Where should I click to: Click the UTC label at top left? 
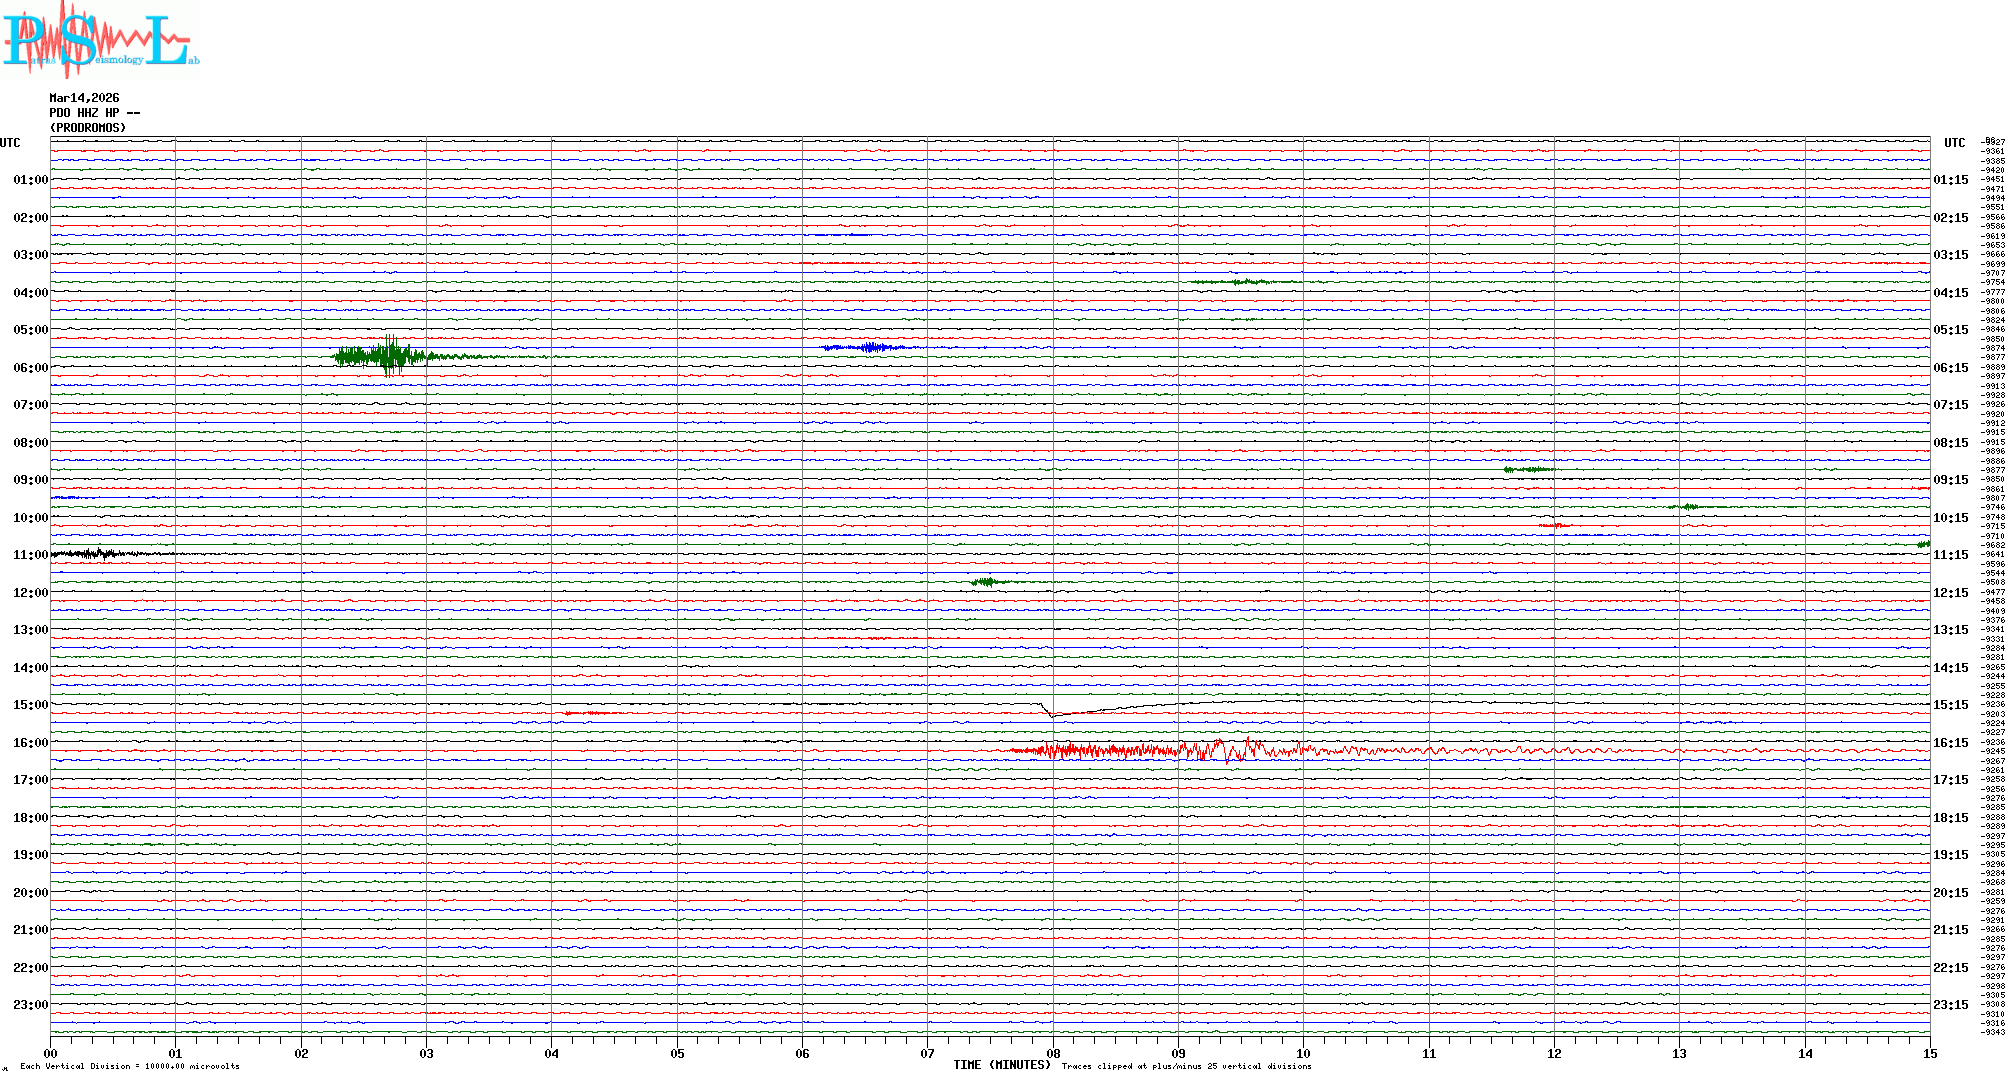[x=10, y=143]
